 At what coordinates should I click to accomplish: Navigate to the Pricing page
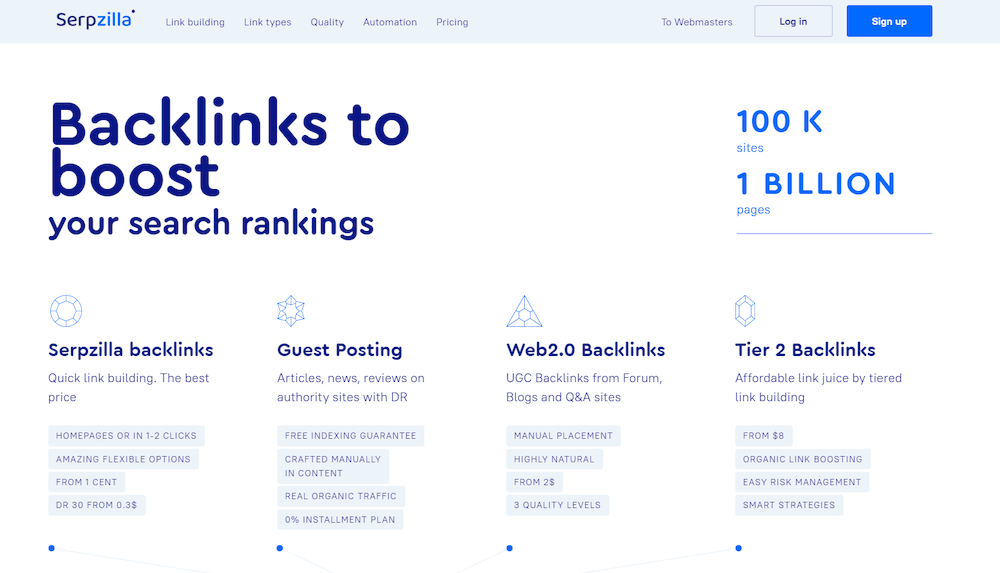[x=452, y=22]
